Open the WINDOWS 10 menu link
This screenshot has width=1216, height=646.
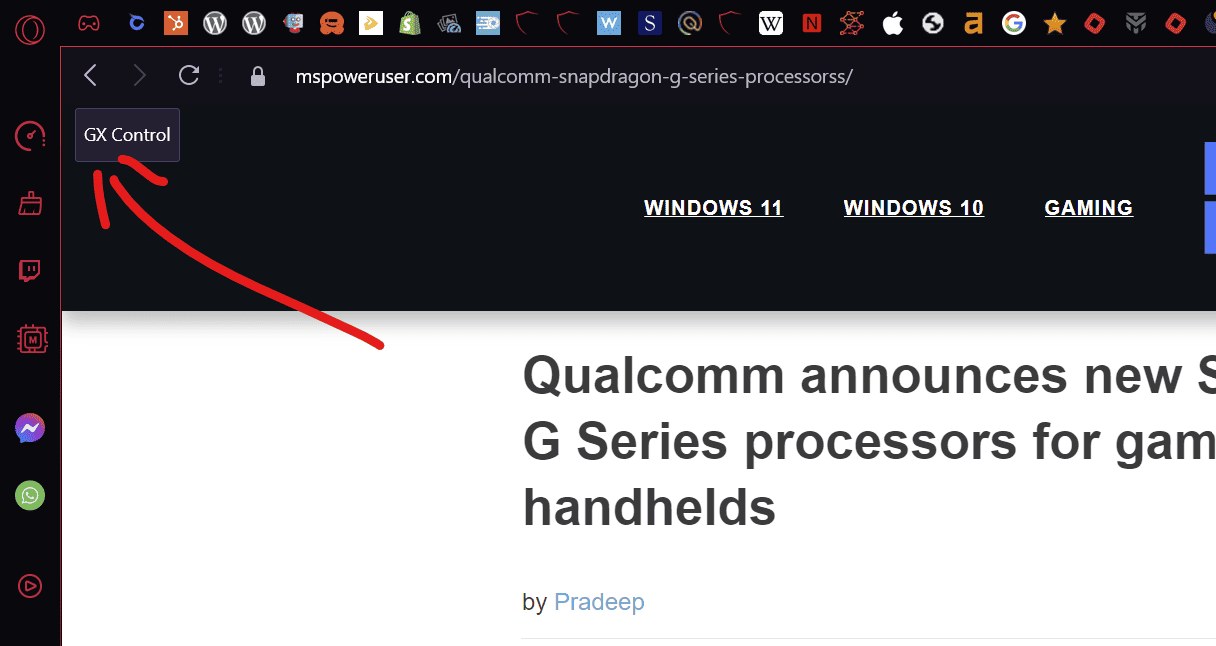pyautogui.click(x=914, y=208)
